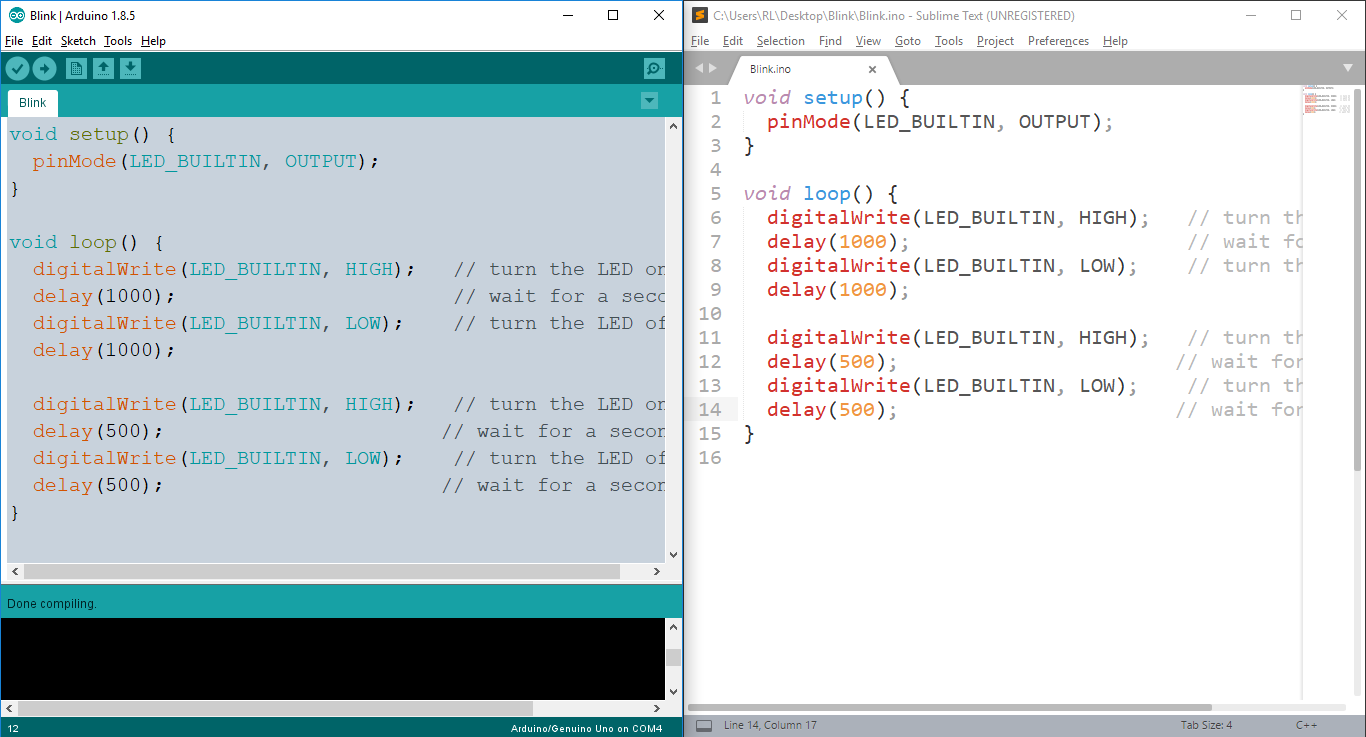Open the 'Tab Size: 4' selector

(x=1206, y=725)
